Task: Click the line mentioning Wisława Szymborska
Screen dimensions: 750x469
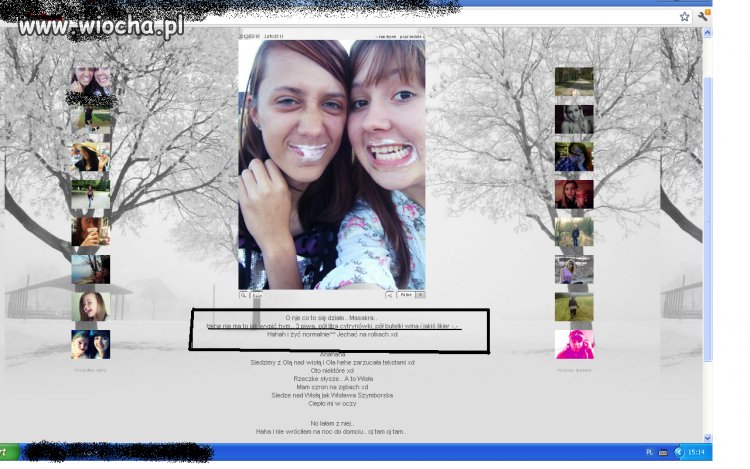Action: 332,395
